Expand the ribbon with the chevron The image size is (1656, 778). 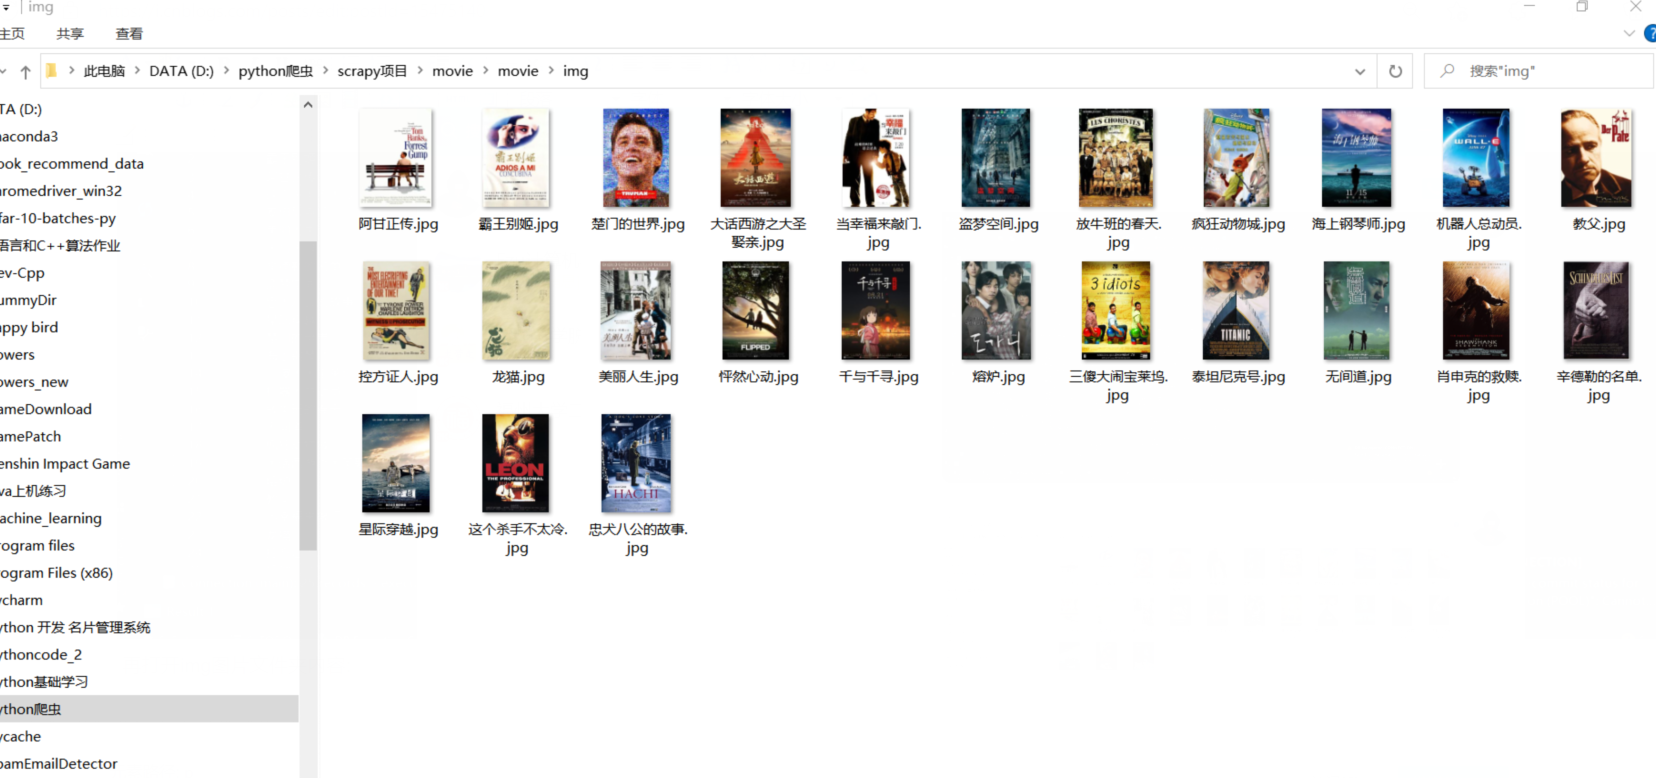pos(1629,33)
